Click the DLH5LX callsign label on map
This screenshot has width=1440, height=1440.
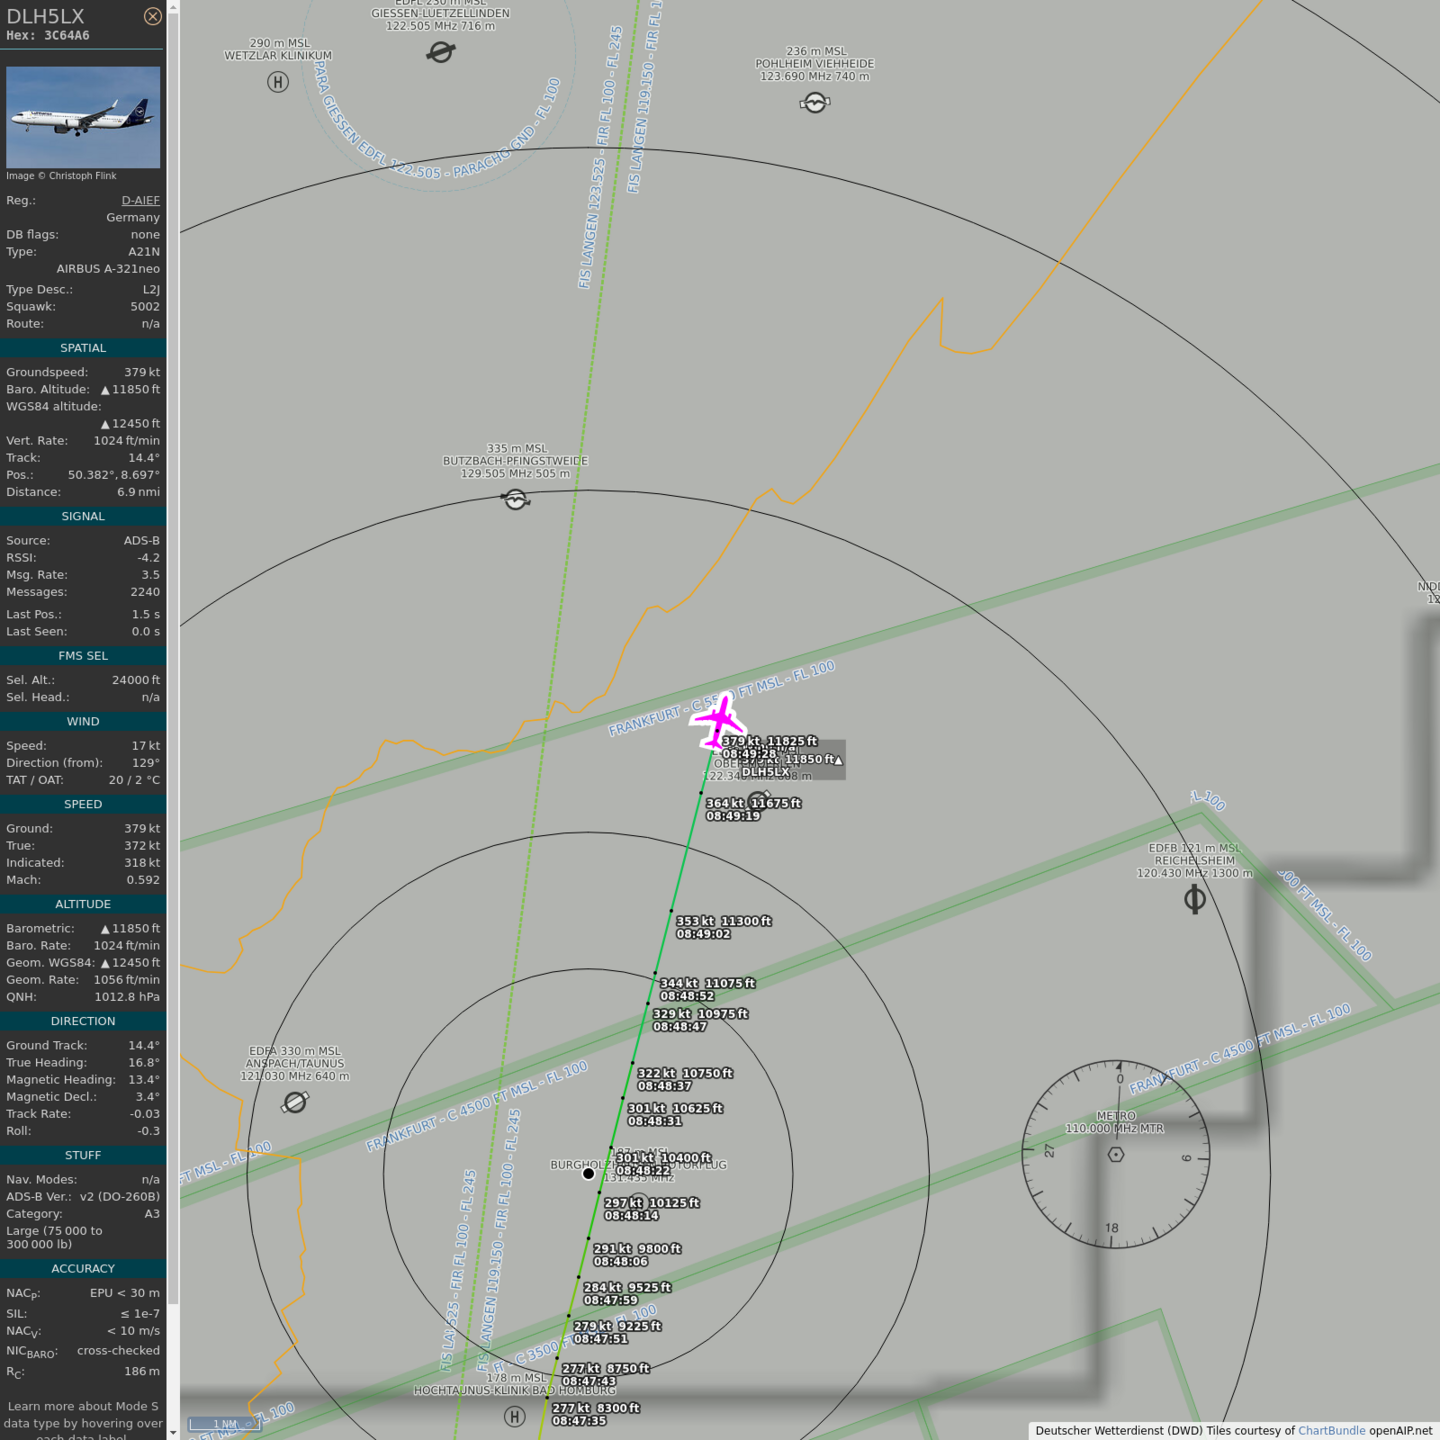click(765, 771)
